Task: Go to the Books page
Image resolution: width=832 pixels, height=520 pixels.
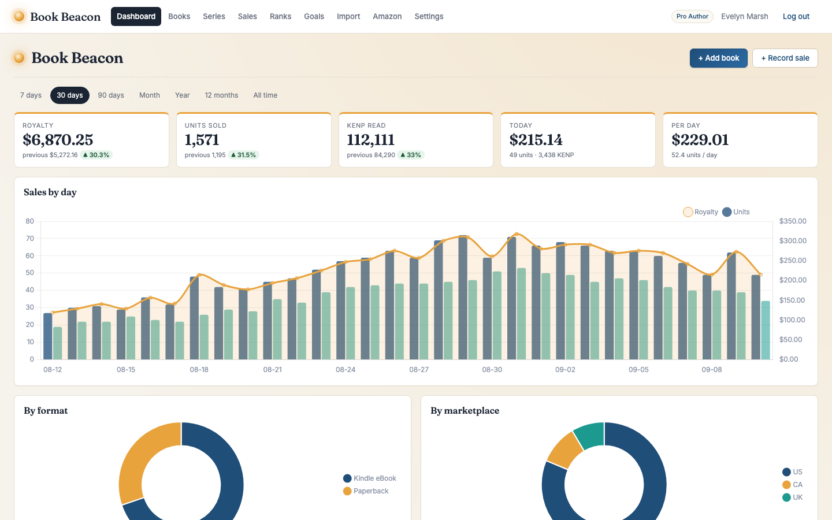Action: tap(179, 16)
